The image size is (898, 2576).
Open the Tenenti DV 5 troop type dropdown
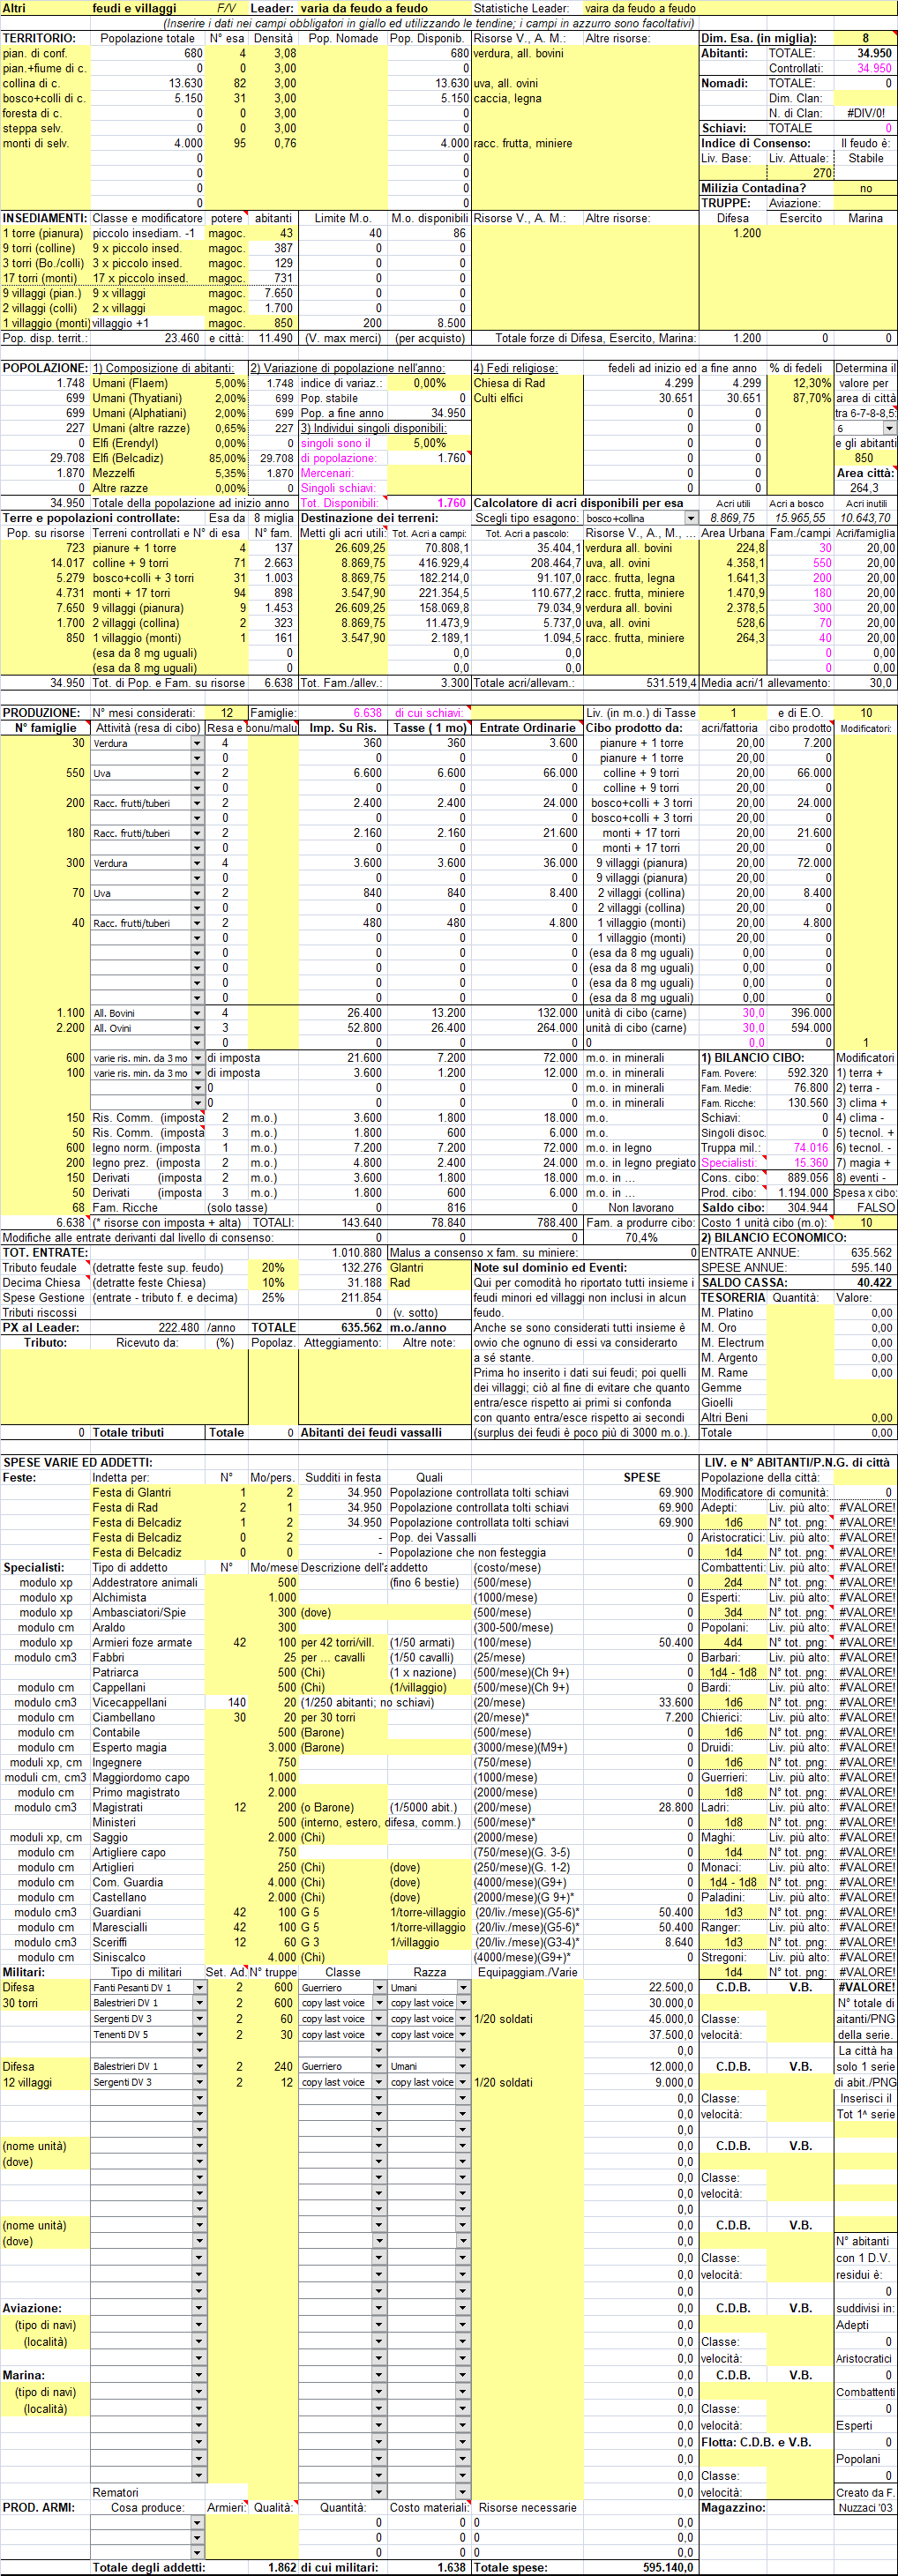point(199,2035)
